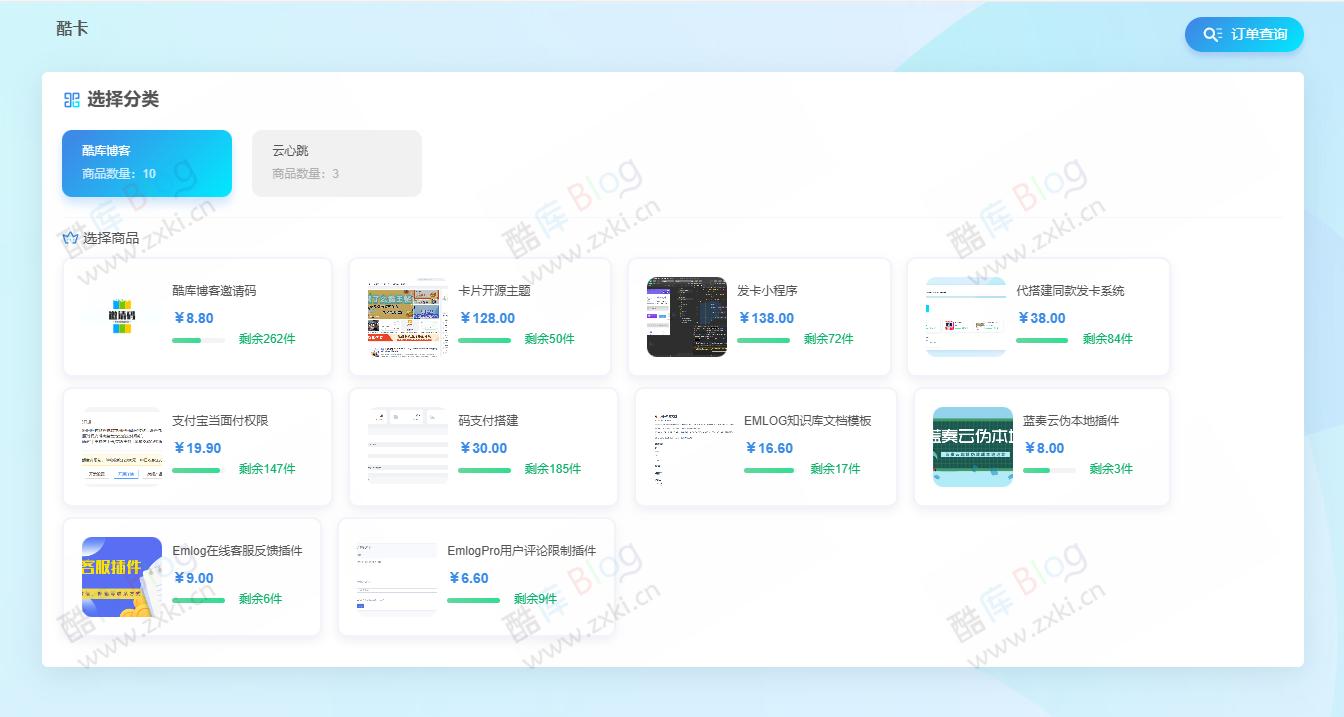The height and width of the screenshot is (717, 1344).
Task: Click the 剩余262件 stock link
Action: pyautogui.click(x=266, y=339)
